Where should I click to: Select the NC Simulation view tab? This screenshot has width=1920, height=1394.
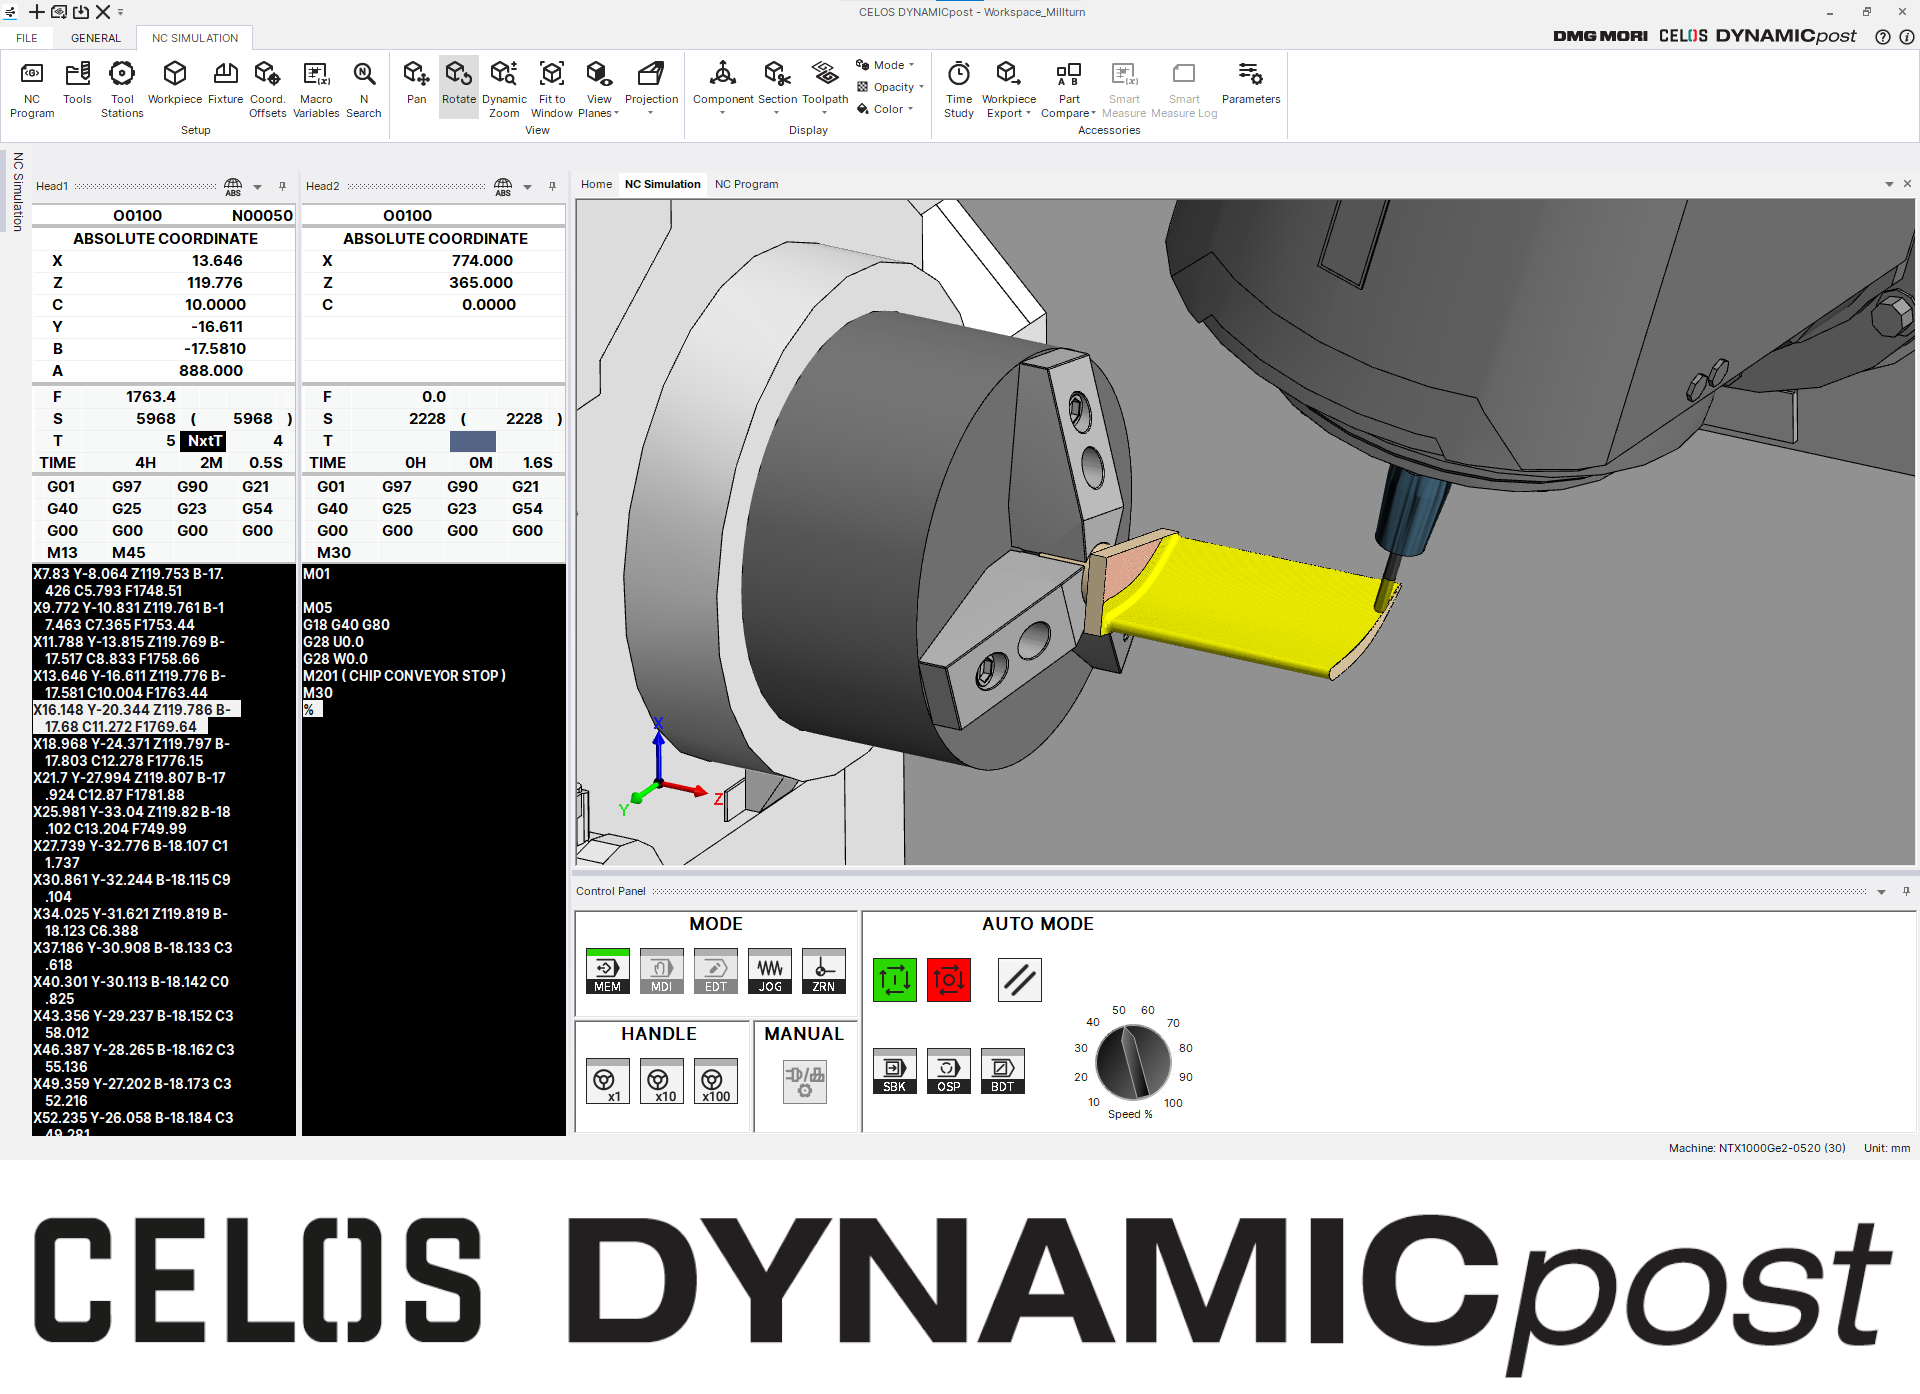coord(662,184)
